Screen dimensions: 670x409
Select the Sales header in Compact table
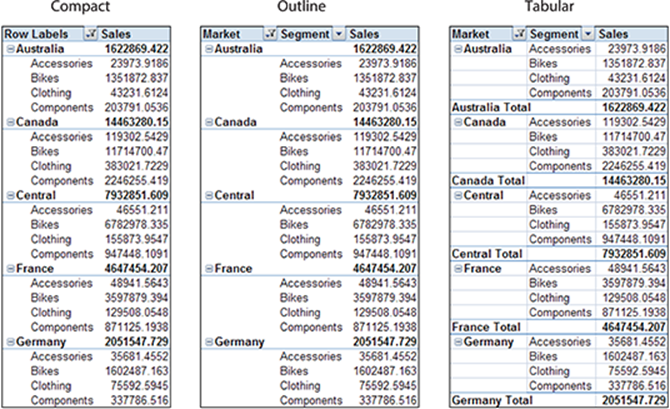click(x=116, y=34)
